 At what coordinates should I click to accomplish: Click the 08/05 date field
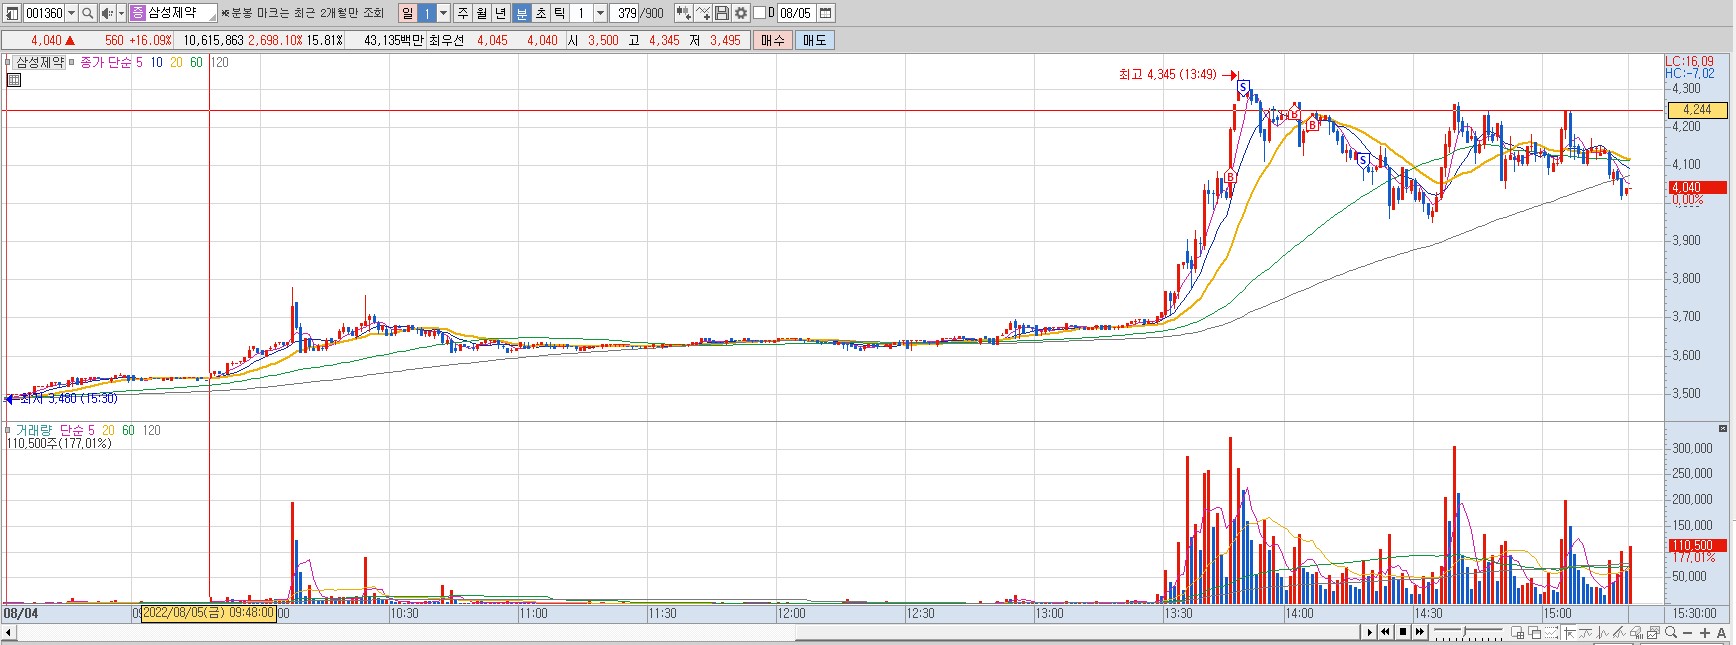click(797, 13)
